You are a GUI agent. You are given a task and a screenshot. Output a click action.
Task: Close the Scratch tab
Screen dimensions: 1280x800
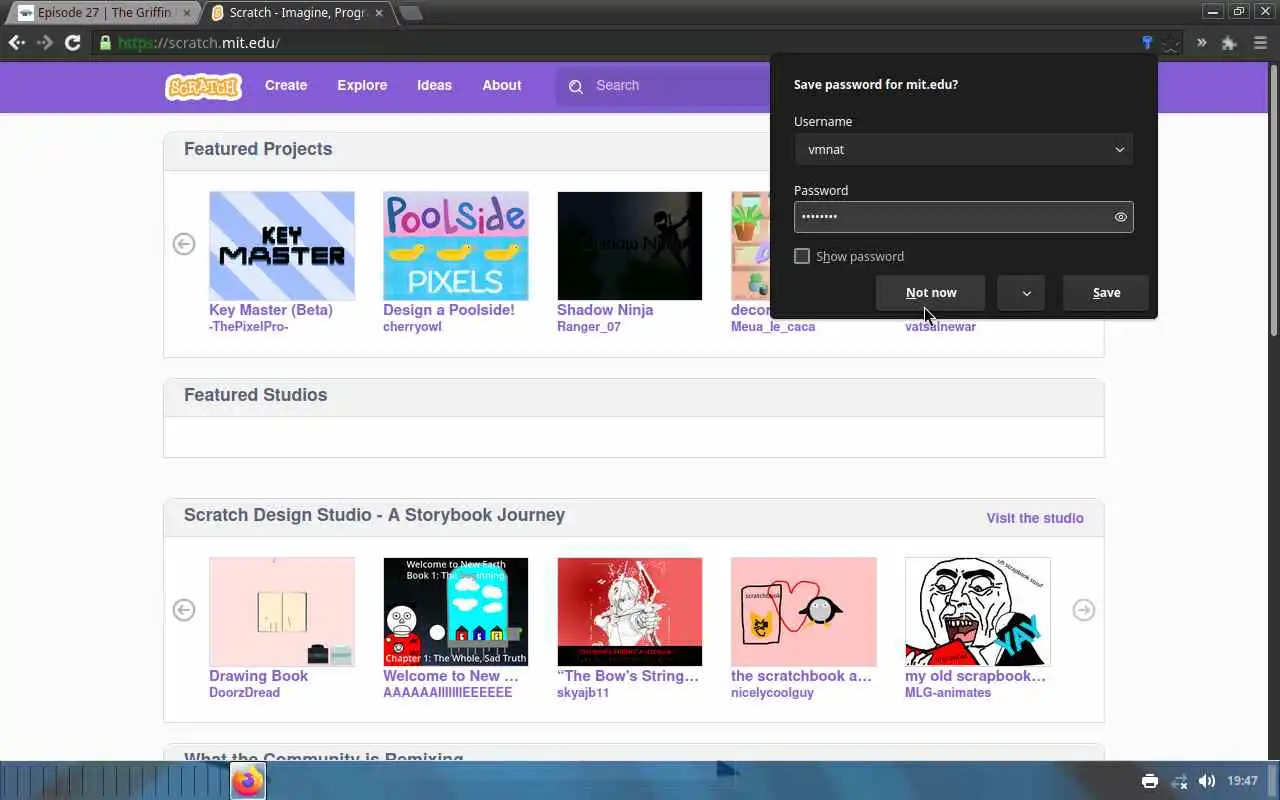(379, 13)
